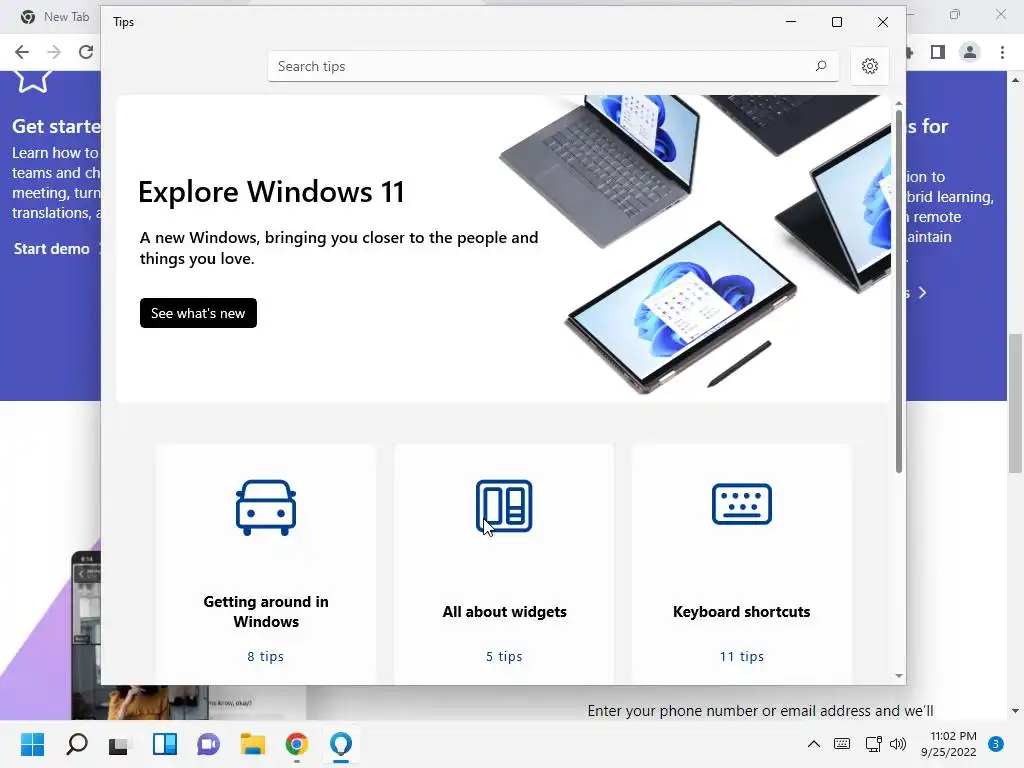The width and height of the screenshot is (1024, 768).
Task: Switch to Google Chrome on taskbar
Action: [x=296, y=744]
